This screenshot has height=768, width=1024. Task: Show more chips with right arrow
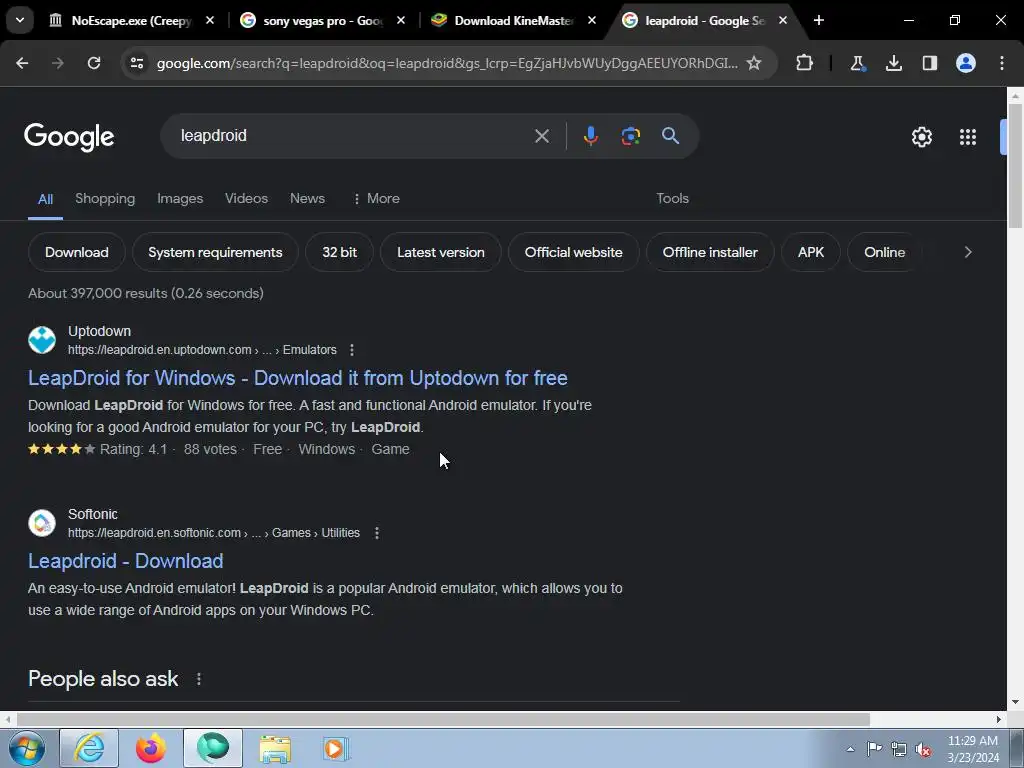(x=968, y=252)
